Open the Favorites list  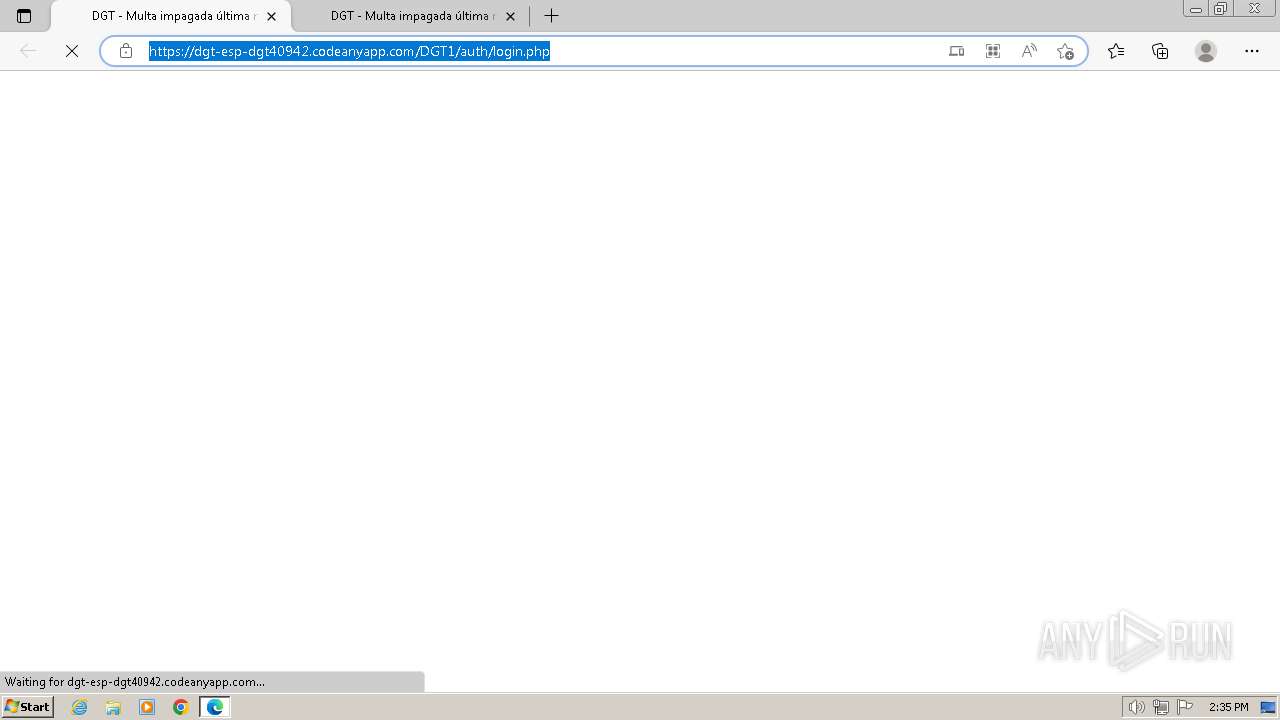tap(1116, 51)
